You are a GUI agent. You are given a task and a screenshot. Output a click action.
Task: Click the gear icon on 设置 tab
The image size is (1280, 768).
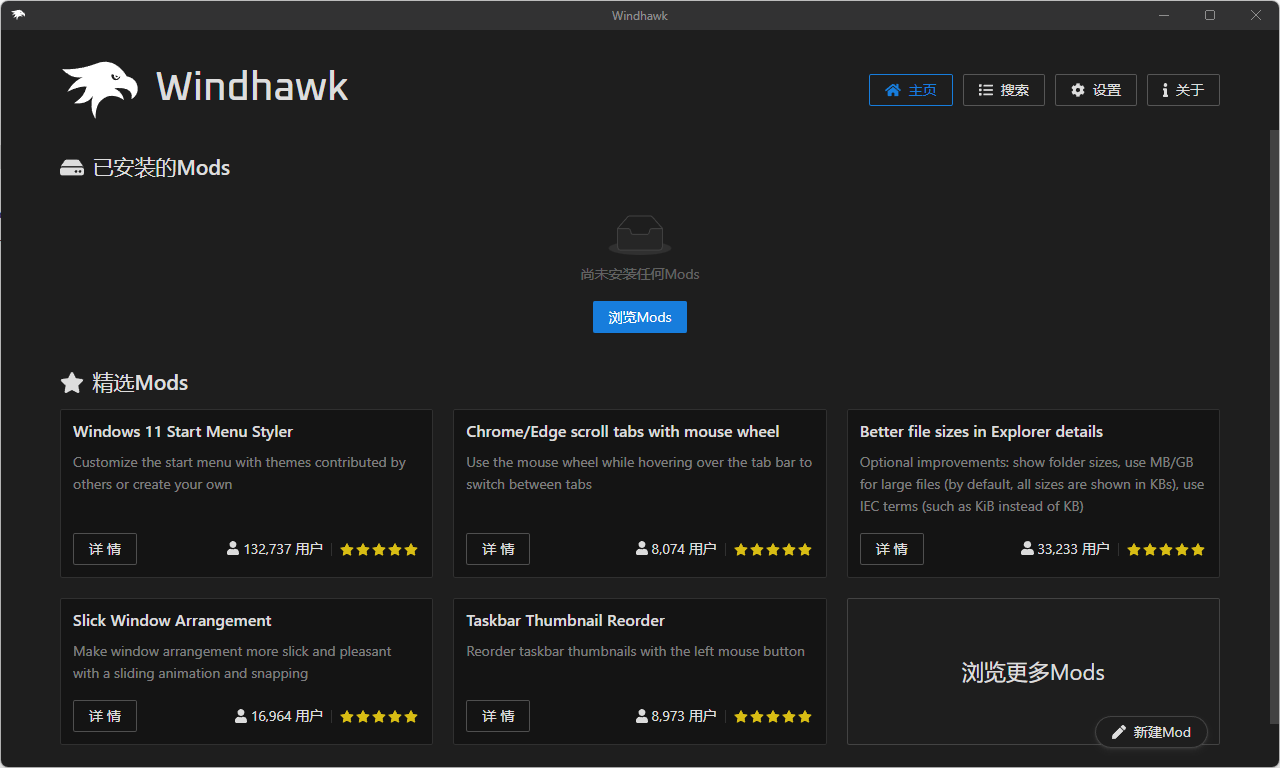pyautogui.click(x=1078, y=90)
